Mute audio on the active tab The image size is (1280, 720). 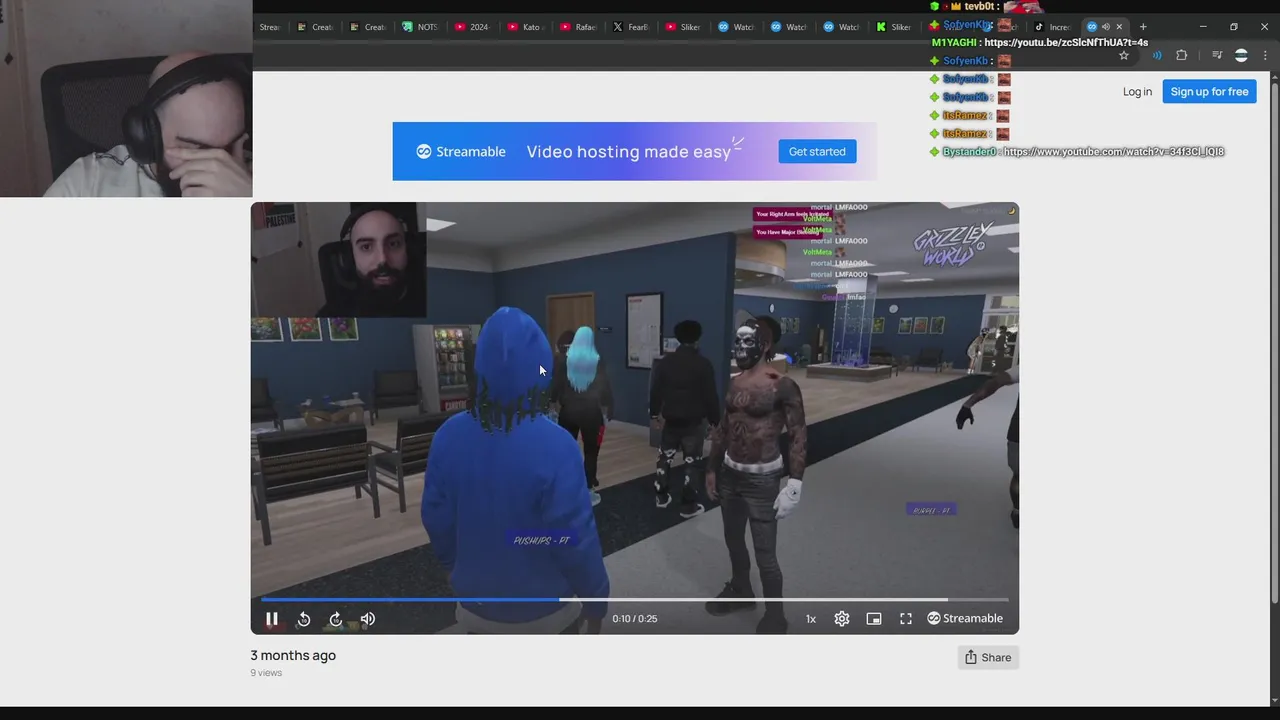coord(1105,27)
